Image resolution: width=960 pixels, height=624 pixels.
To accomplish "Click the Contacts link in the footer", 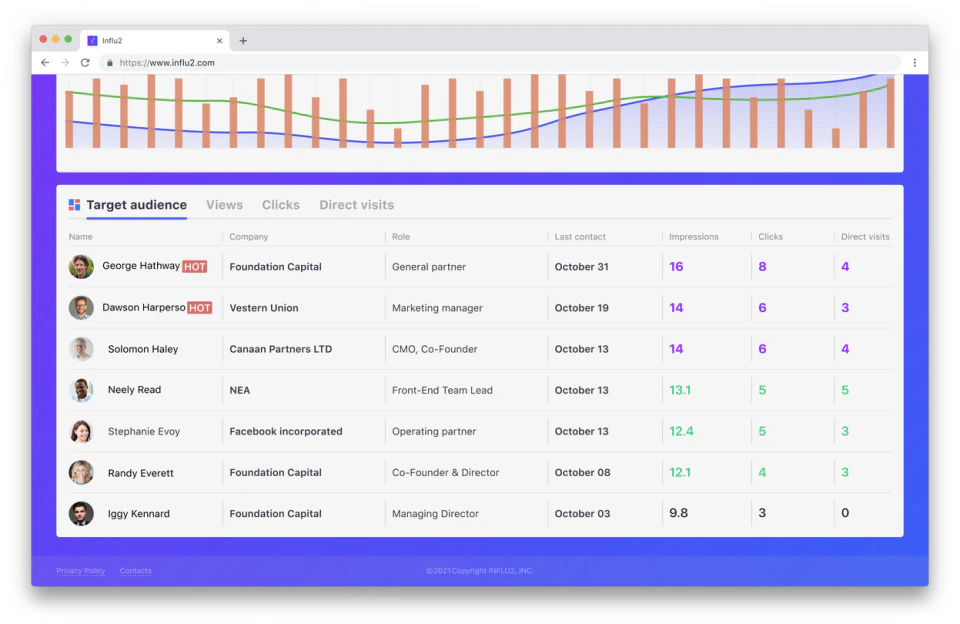I will click(x=135, y=570).
